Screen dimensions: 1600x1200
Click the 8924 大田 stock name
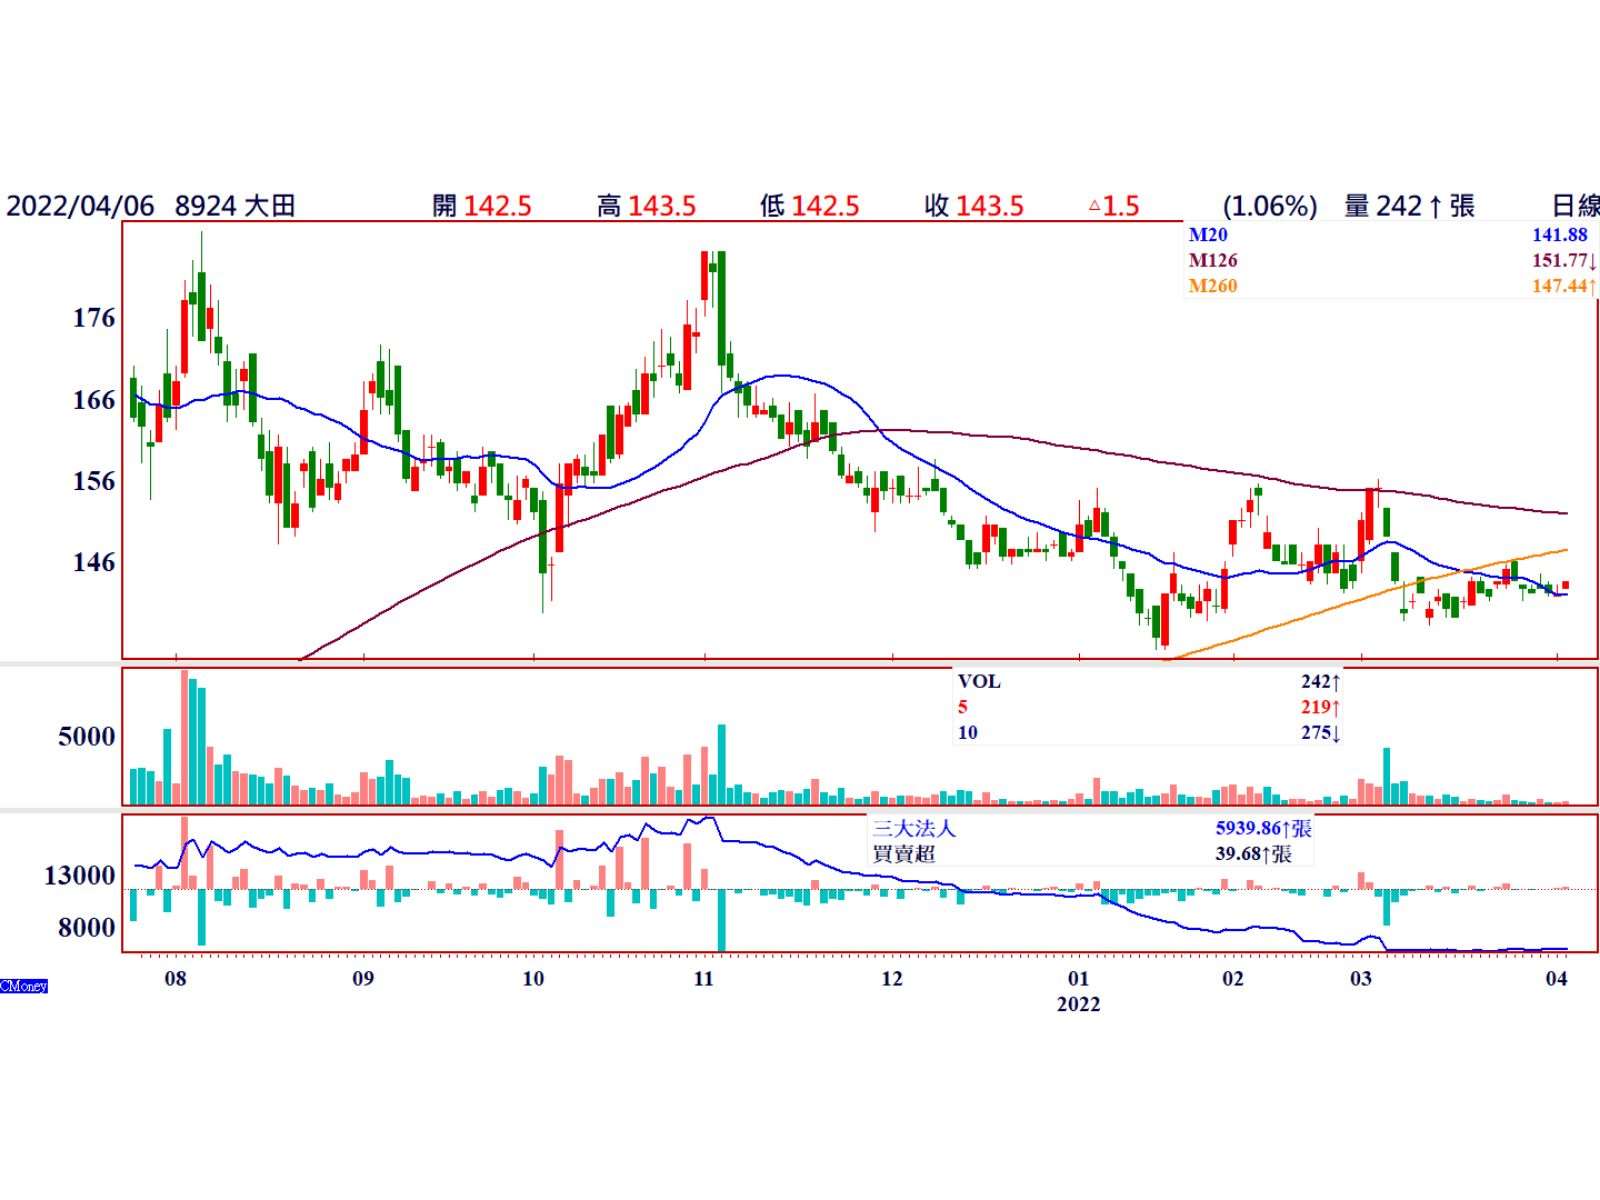pyautogui.click(x=235, y=206)
